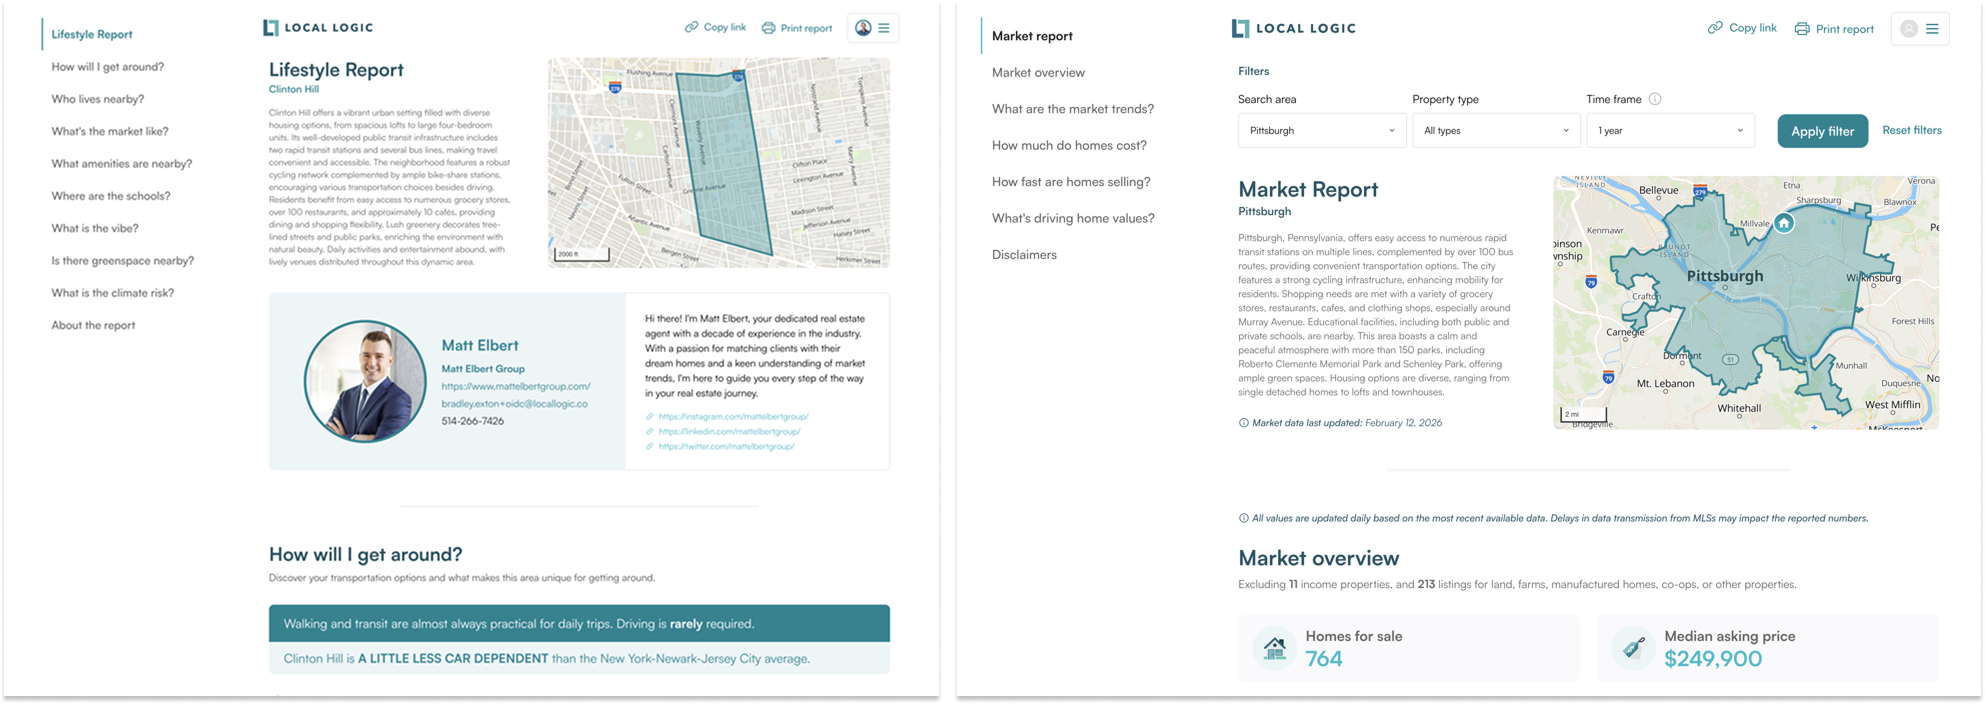Click Print report text in Market Report

click(1845, 29)
